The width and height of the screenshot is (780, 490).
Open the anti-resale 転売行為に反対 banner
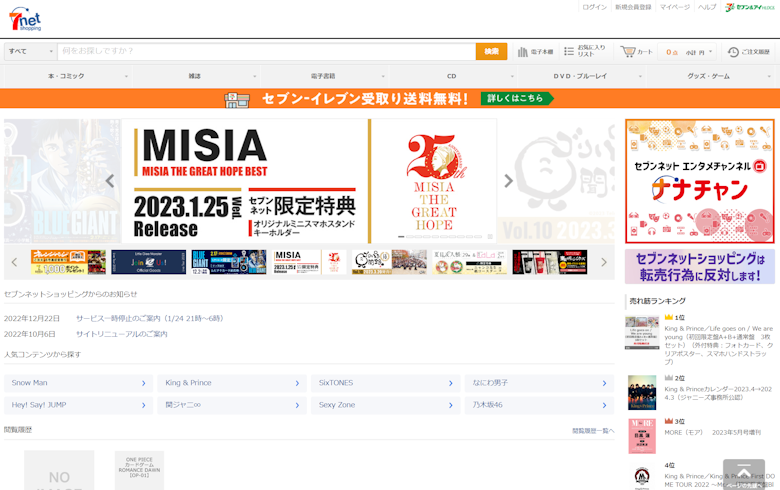pyautogui.click(x=699, y=267)
